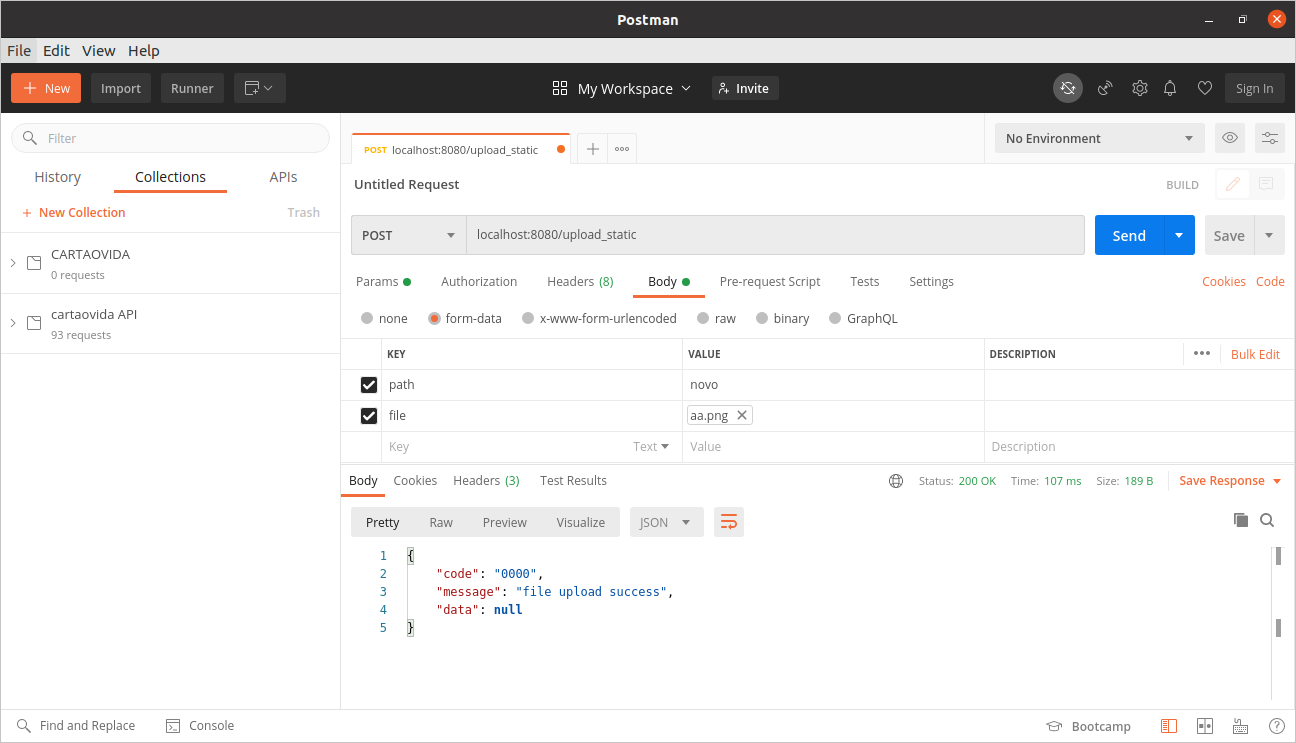The image size is (1296, 743).
Task: Open the Text type dropdown in Key row
Action: coord(651,447)
